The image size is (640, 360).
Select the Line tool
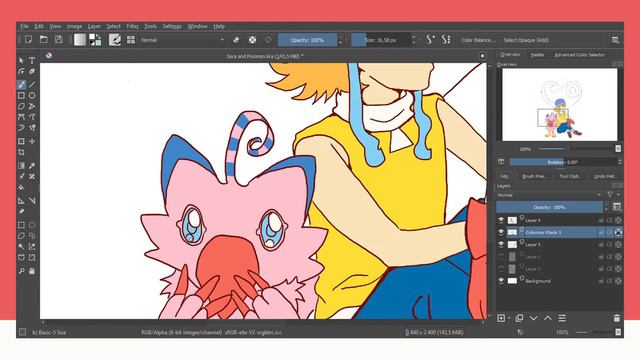point(32,84)
